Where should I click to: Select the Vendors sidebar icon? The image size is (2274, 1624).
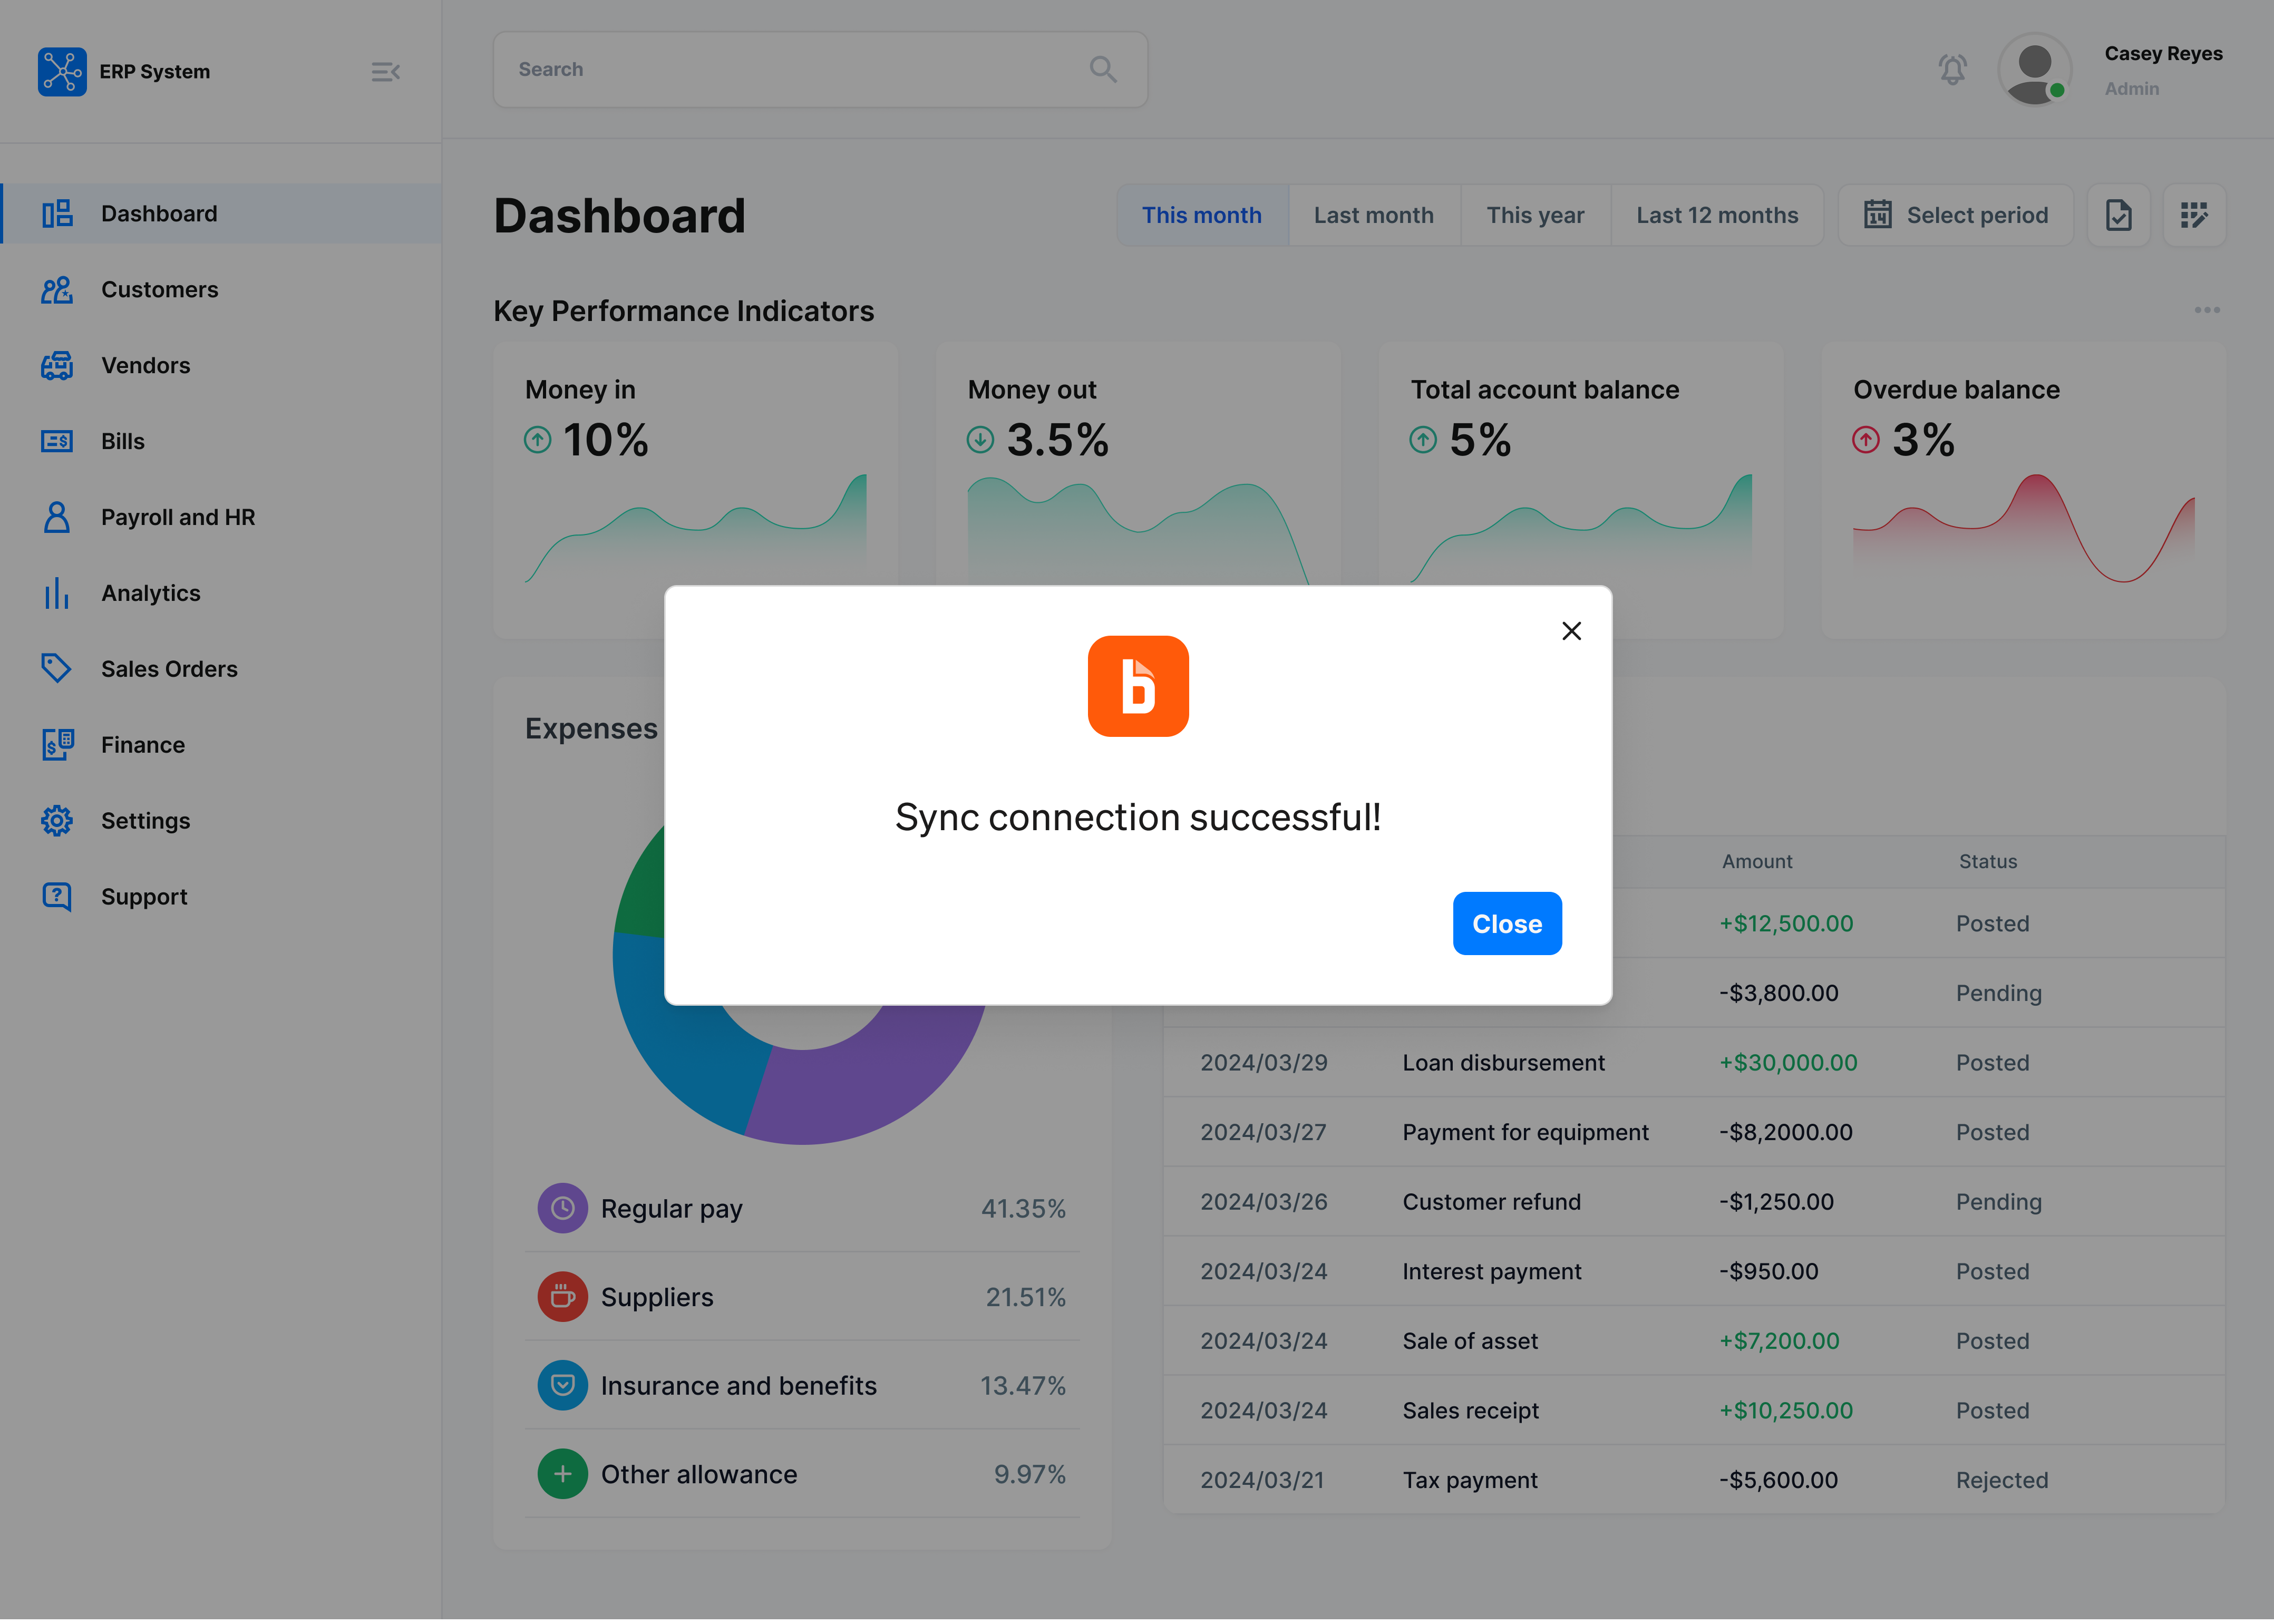57,365
